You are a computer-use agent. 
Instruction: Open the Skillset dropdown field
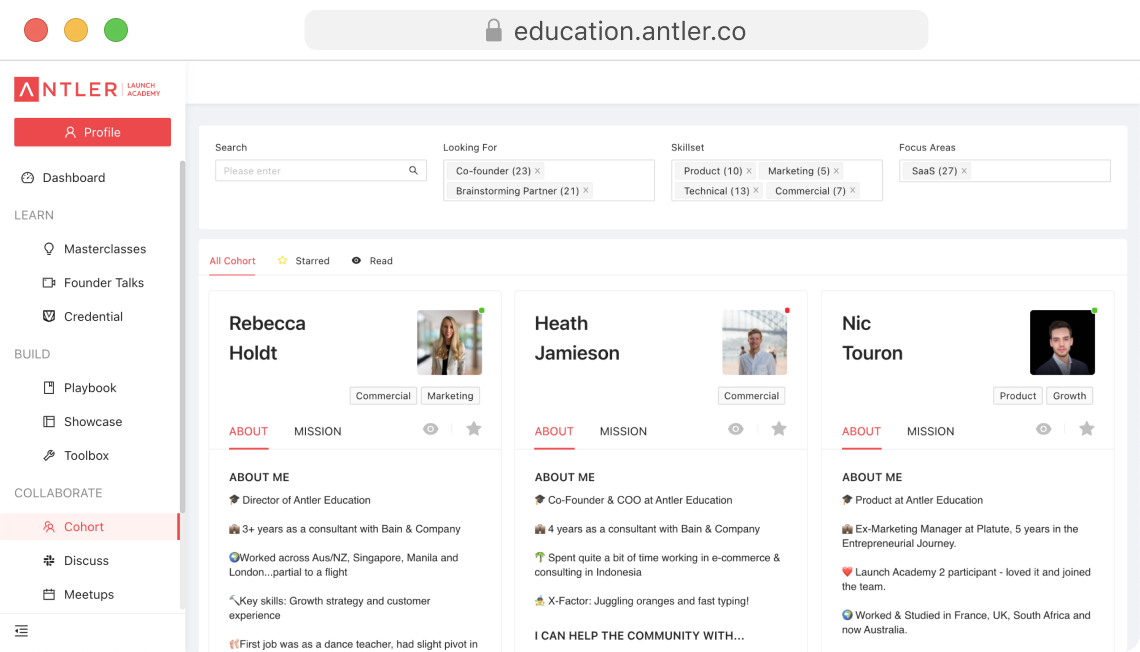[x=776, y=180]
